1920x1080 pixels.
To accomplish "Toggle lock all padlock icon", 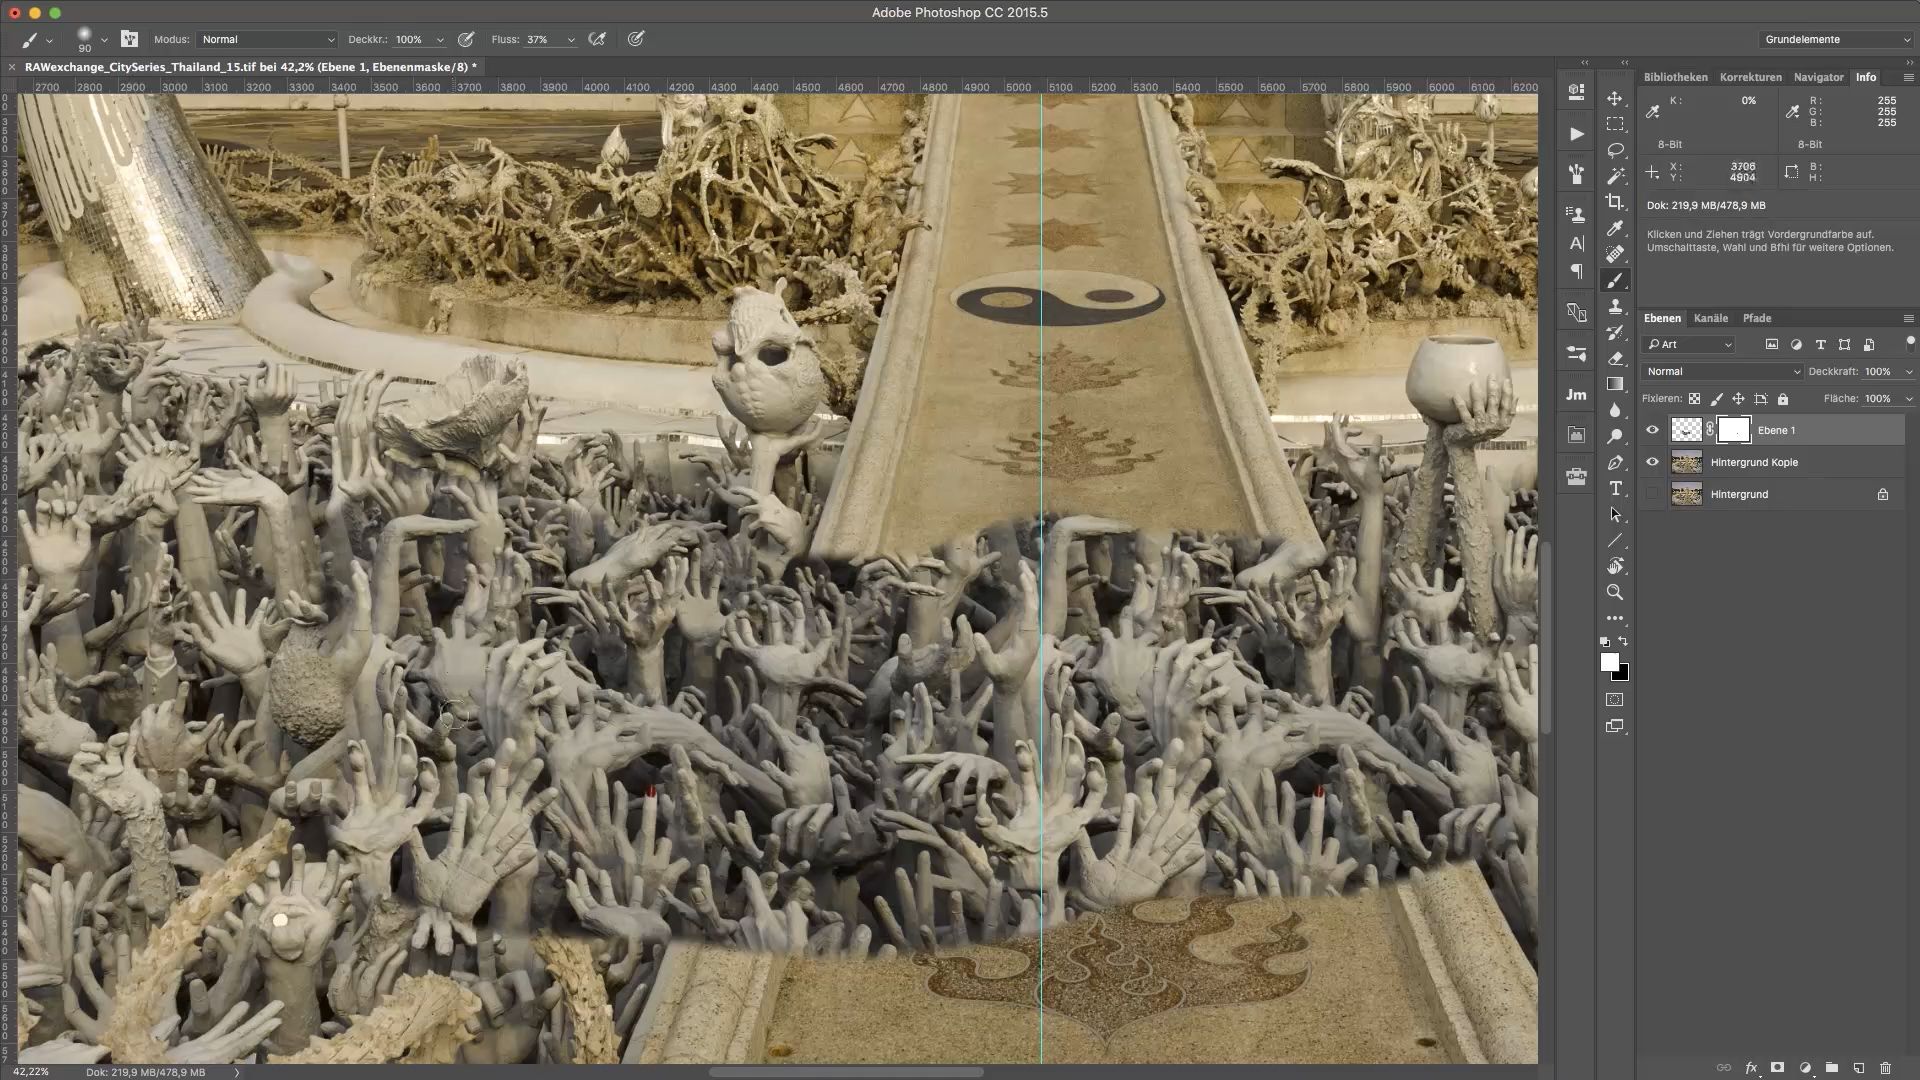I will click(x=1782, y=399).
